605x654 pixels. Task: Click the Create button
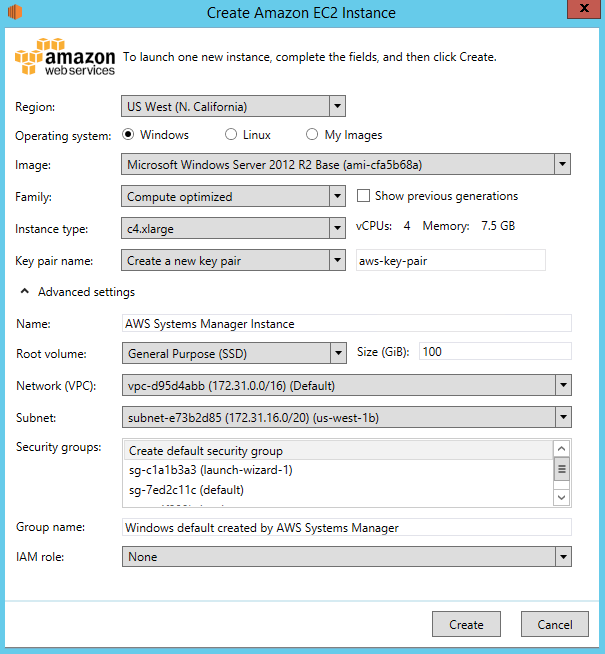(x=466, y=624)
